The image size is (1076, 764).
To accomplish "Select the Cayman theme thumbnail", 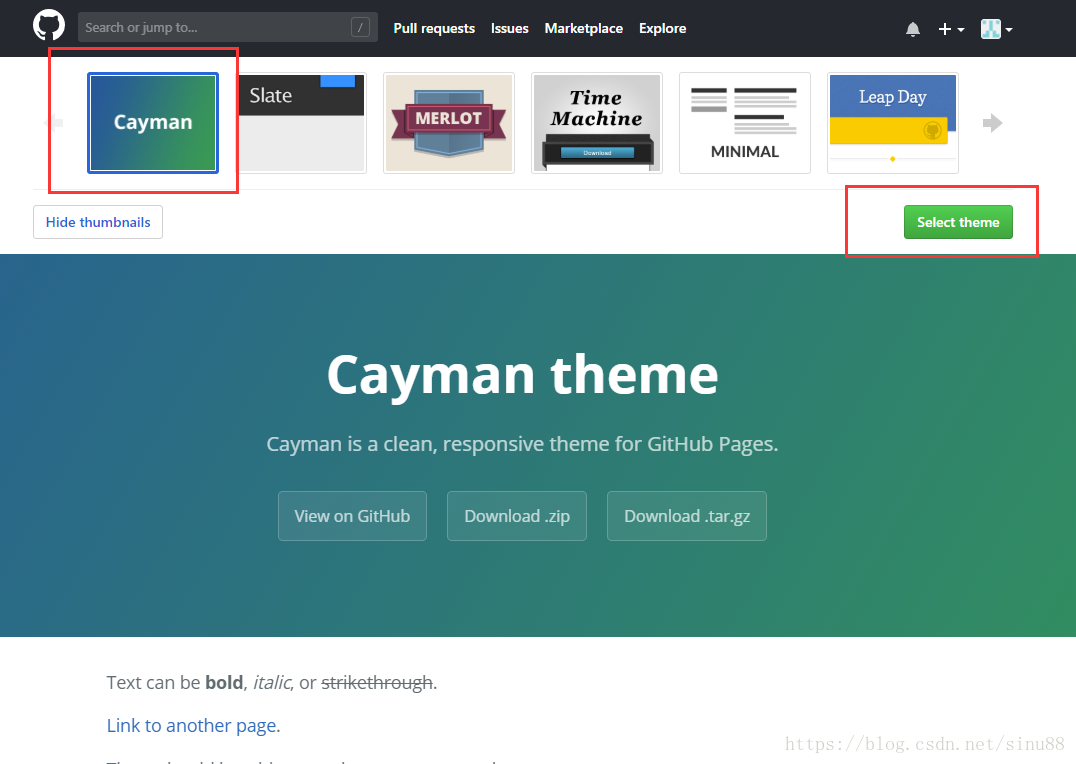I will (153, 123).
